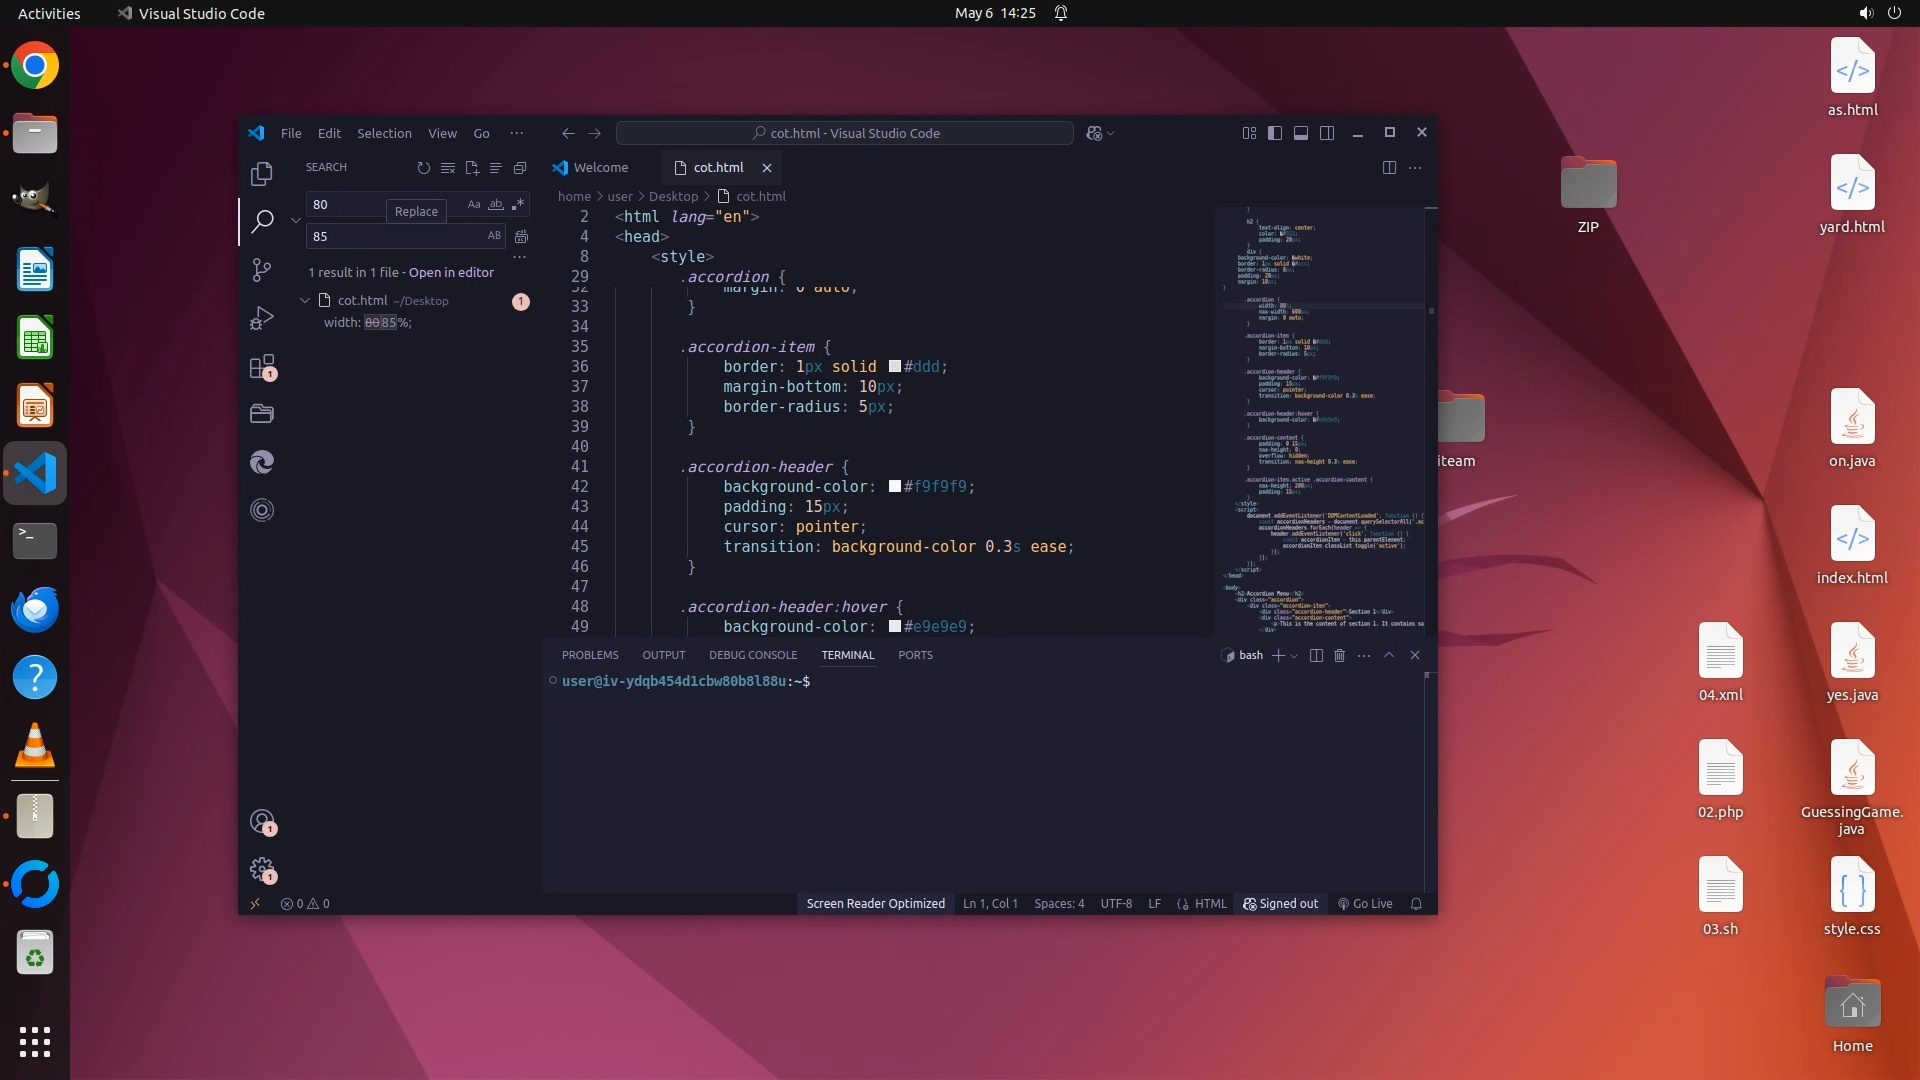
Task: Click Go Live in status bar
Action: [1365, 903]
